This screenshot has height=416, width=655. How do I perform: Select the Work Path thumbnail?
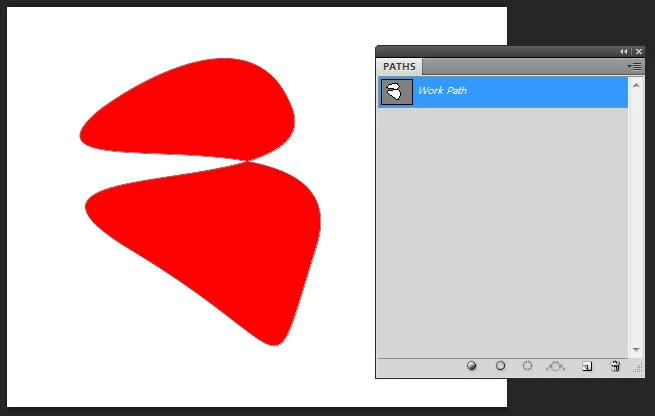[396, 92]
